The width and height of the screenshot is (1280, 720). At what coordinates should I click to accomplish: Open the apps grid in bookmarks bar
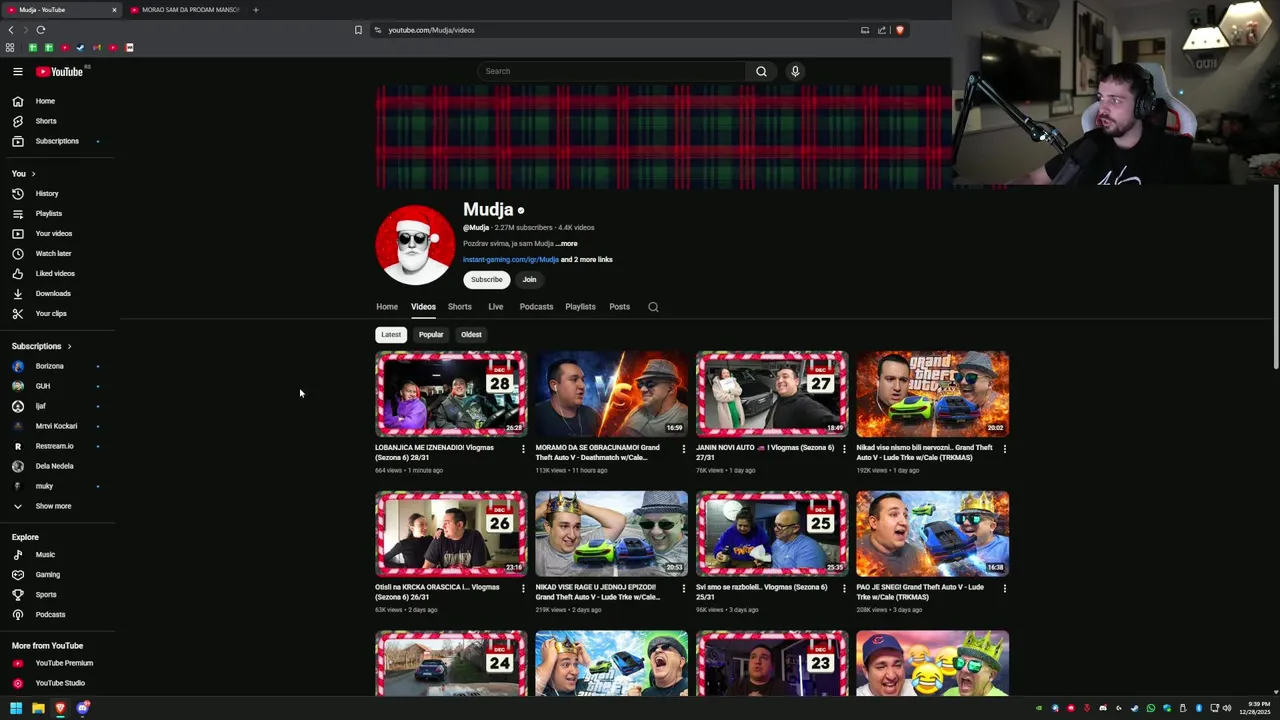[10, 47]
